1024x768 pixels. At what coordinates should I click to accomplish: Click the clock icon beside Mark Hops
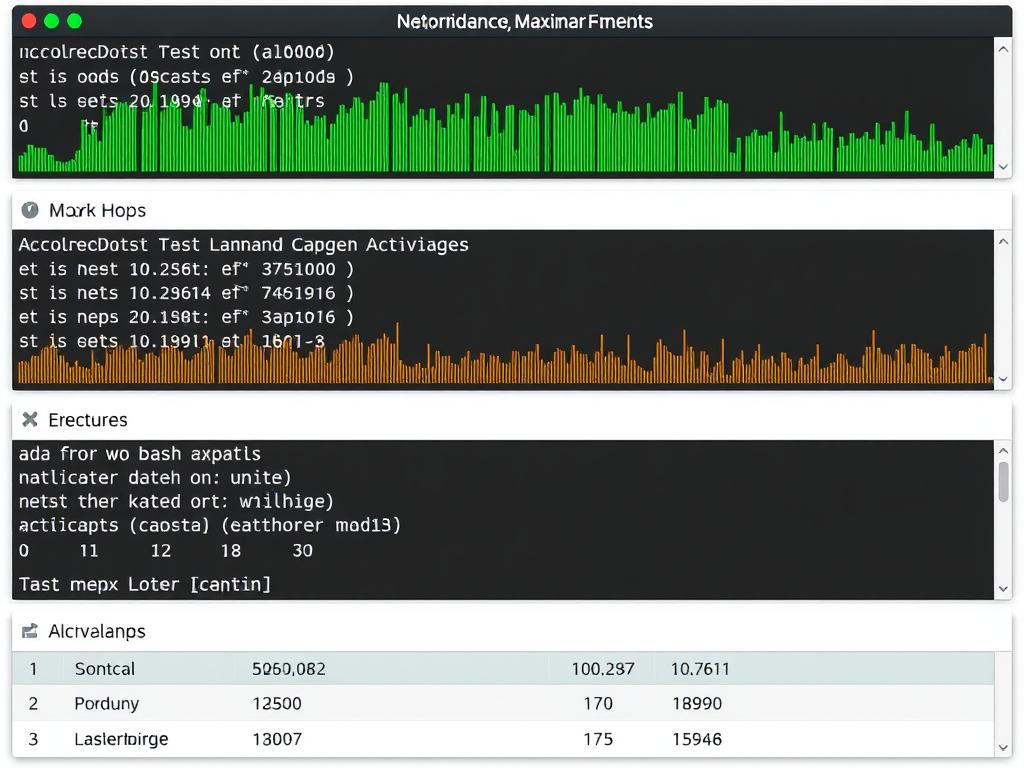(30, 211)
